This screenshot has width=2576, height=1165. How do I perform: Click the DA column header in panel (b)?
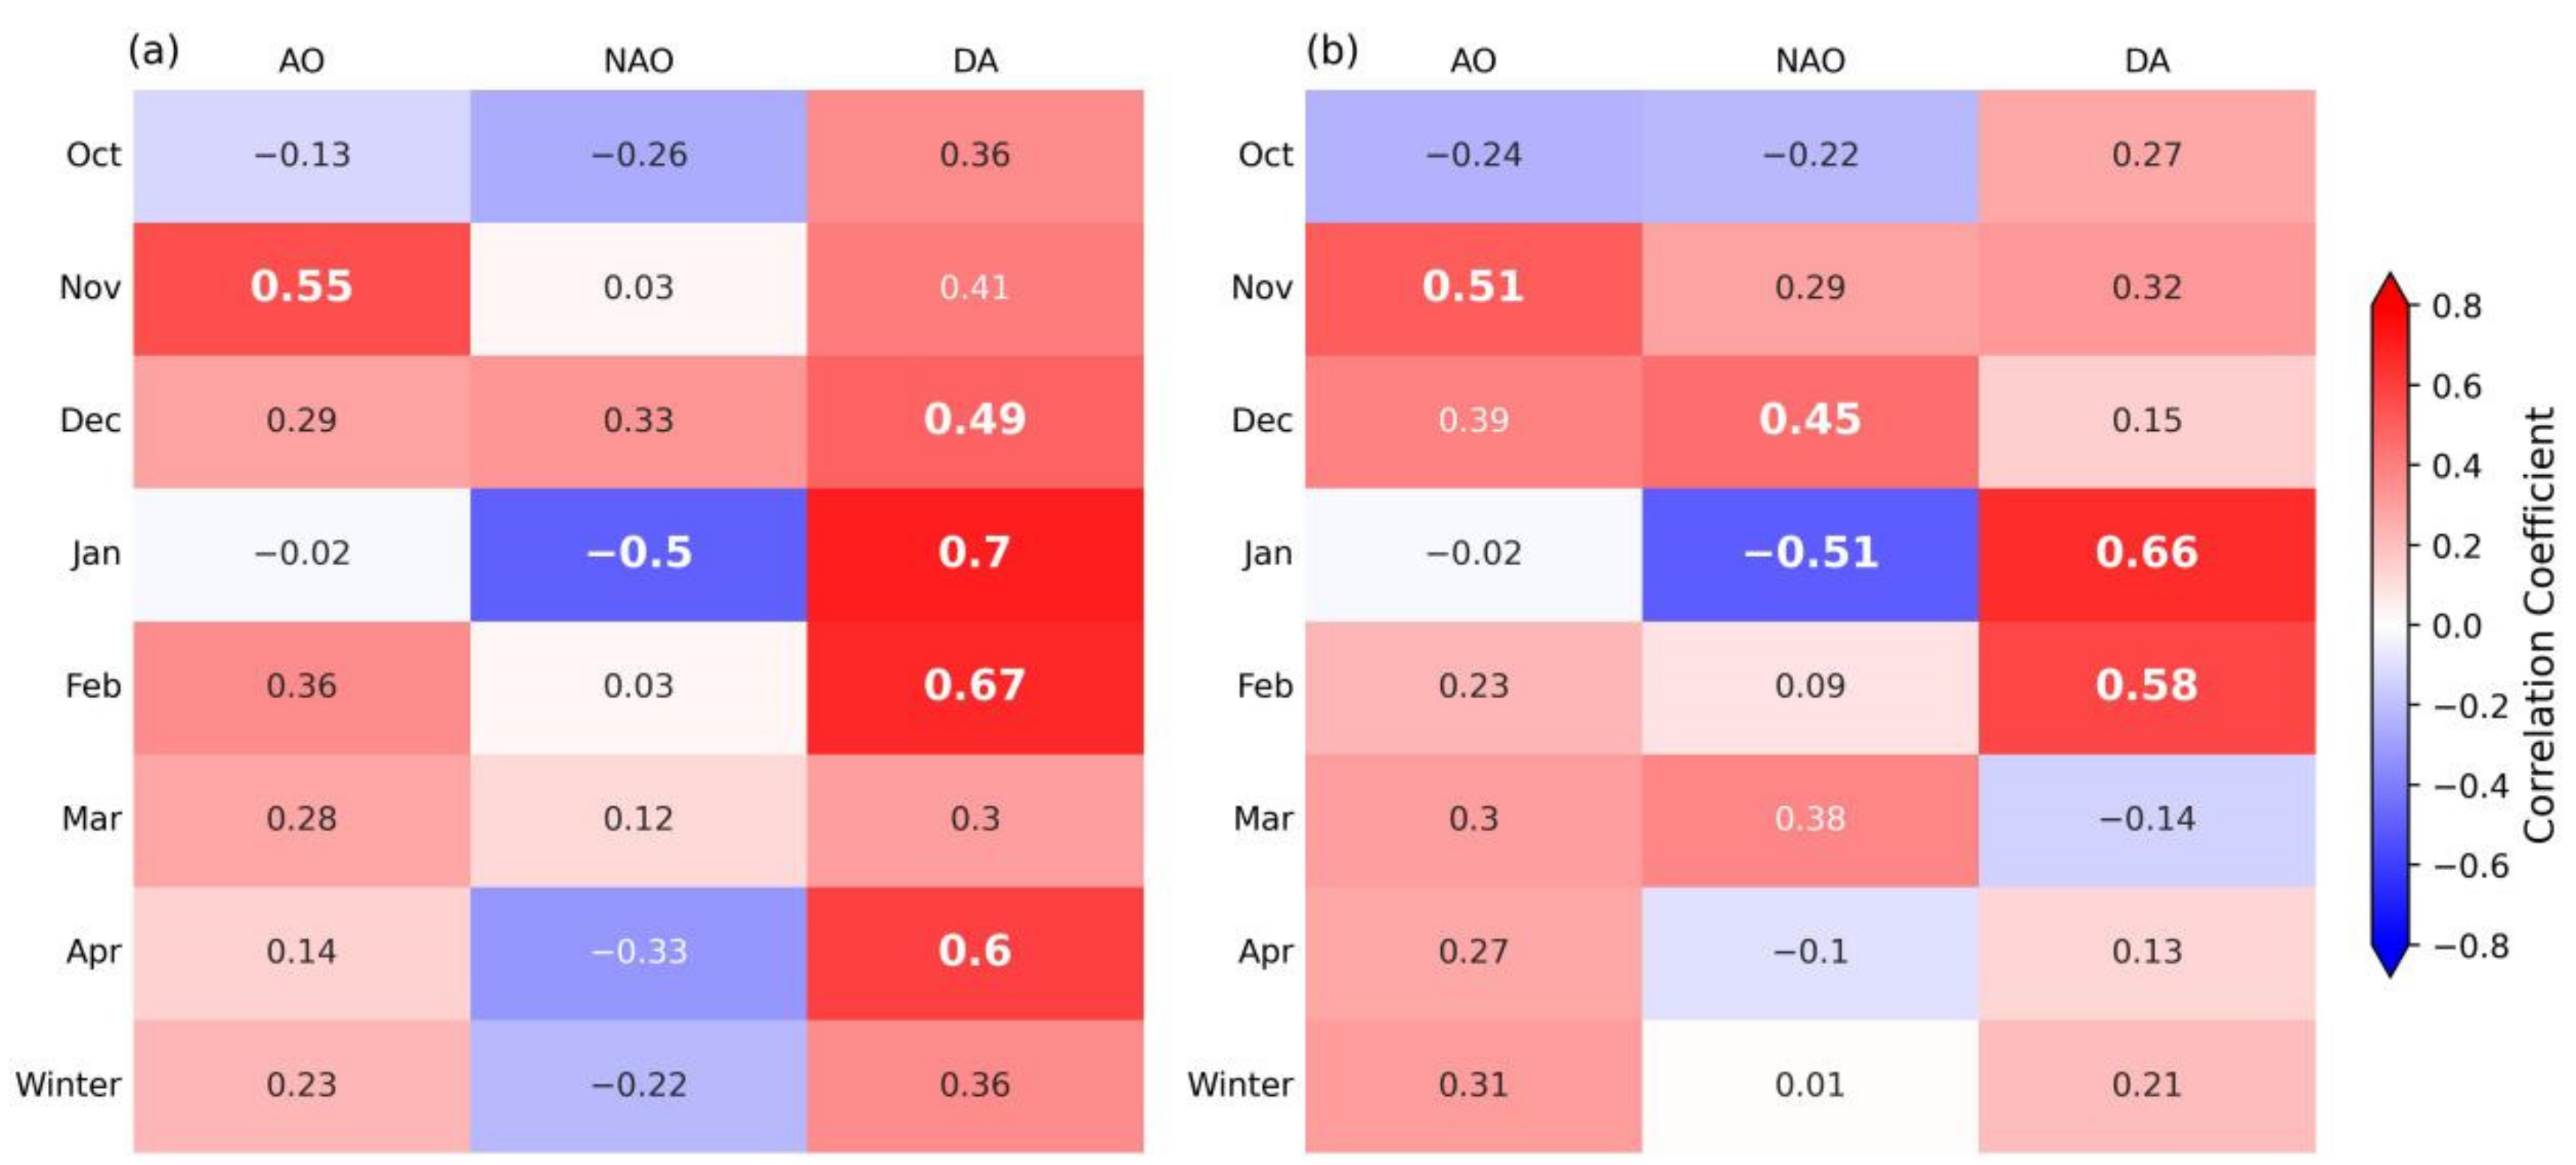click(2147, 61)
